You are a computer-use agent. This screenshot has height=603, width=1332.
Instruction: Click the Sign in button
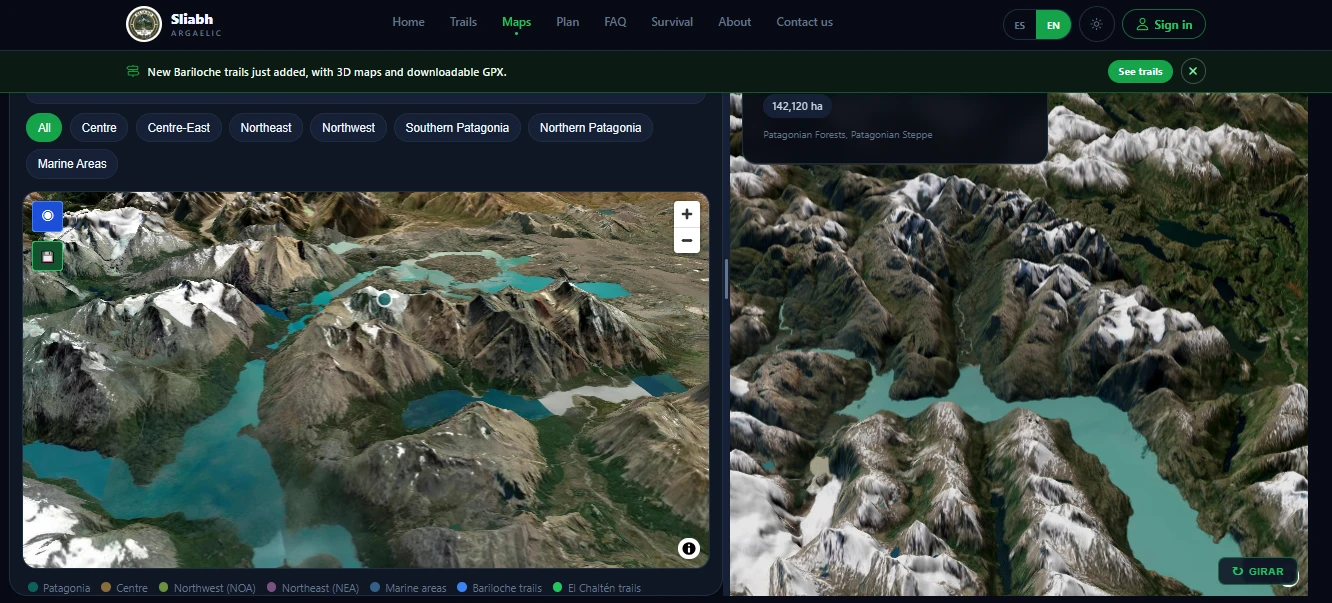coord(1164,25)
